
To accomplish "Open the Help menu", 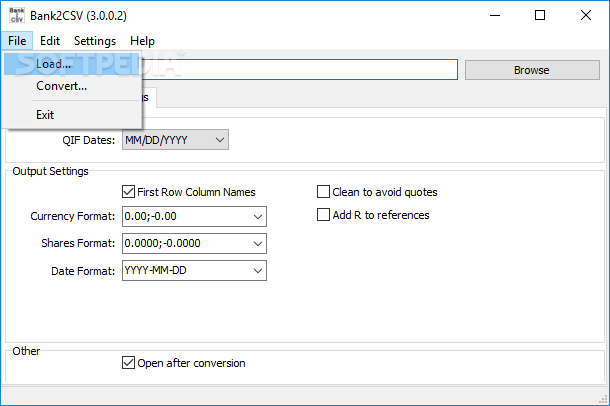I will pyautogui.click(x=142, y=41).
